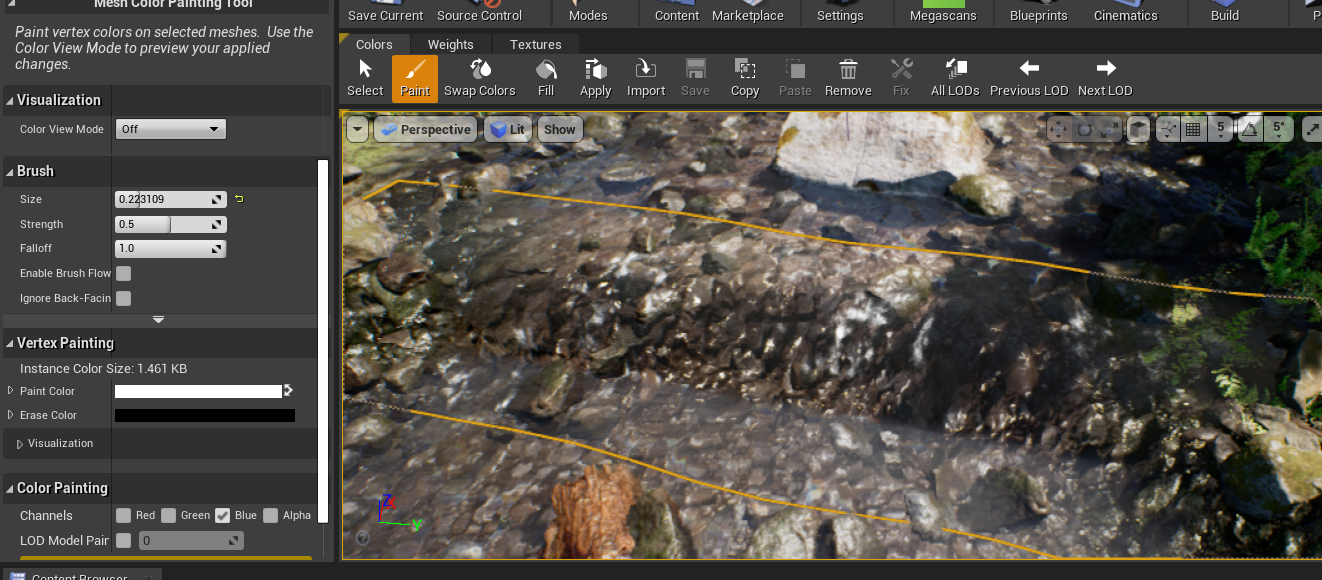
Task: Open Color View Mode dropdown
Action: [171, 129]
